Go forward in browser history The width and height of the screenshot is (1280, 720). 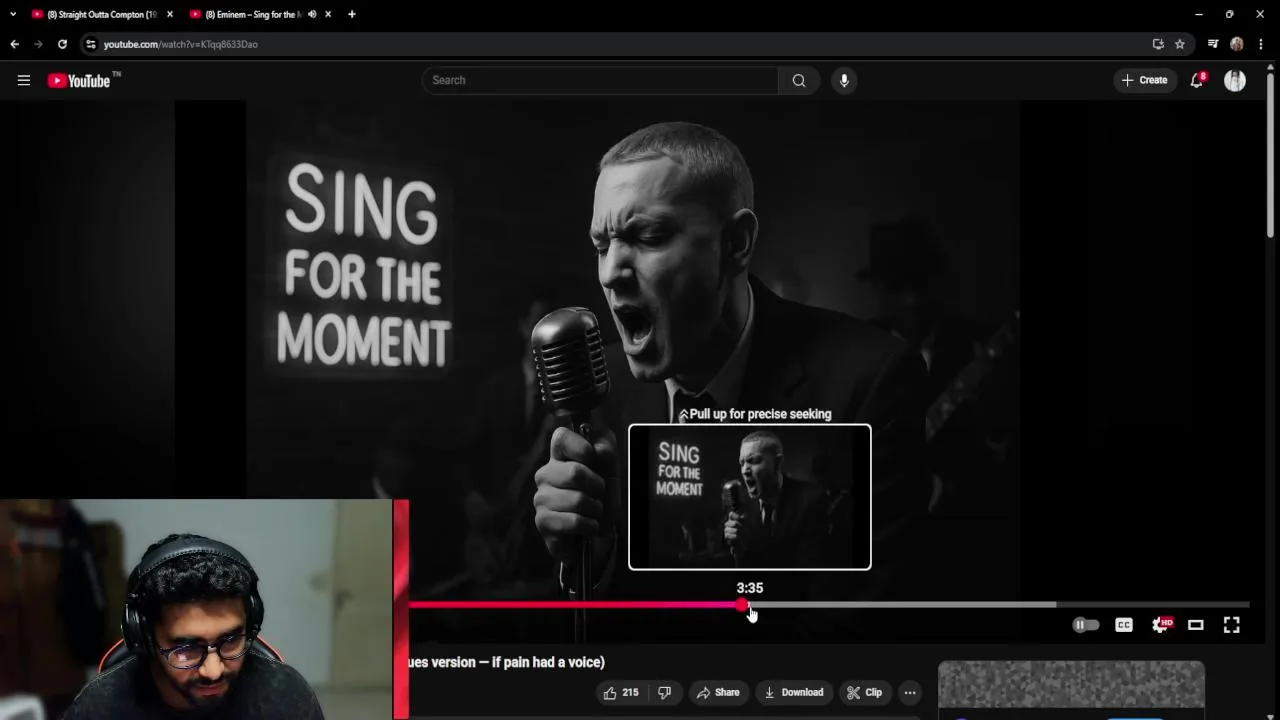coord(38,44)
